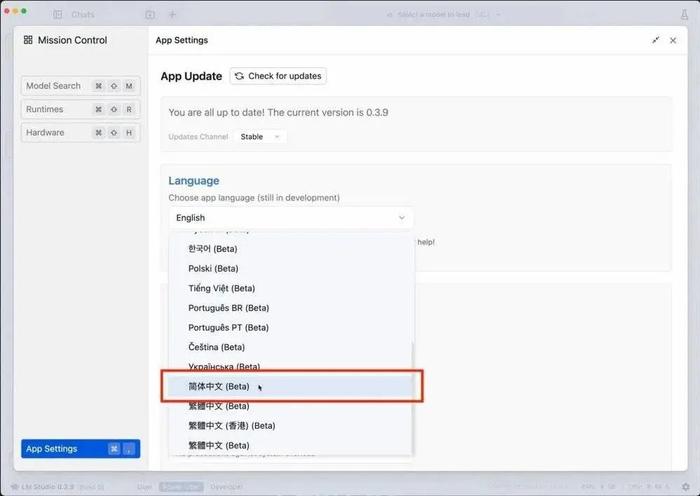Click the plus new chat icon
Viewport: 700px width, 496px height.
click(x=172, y=14)
